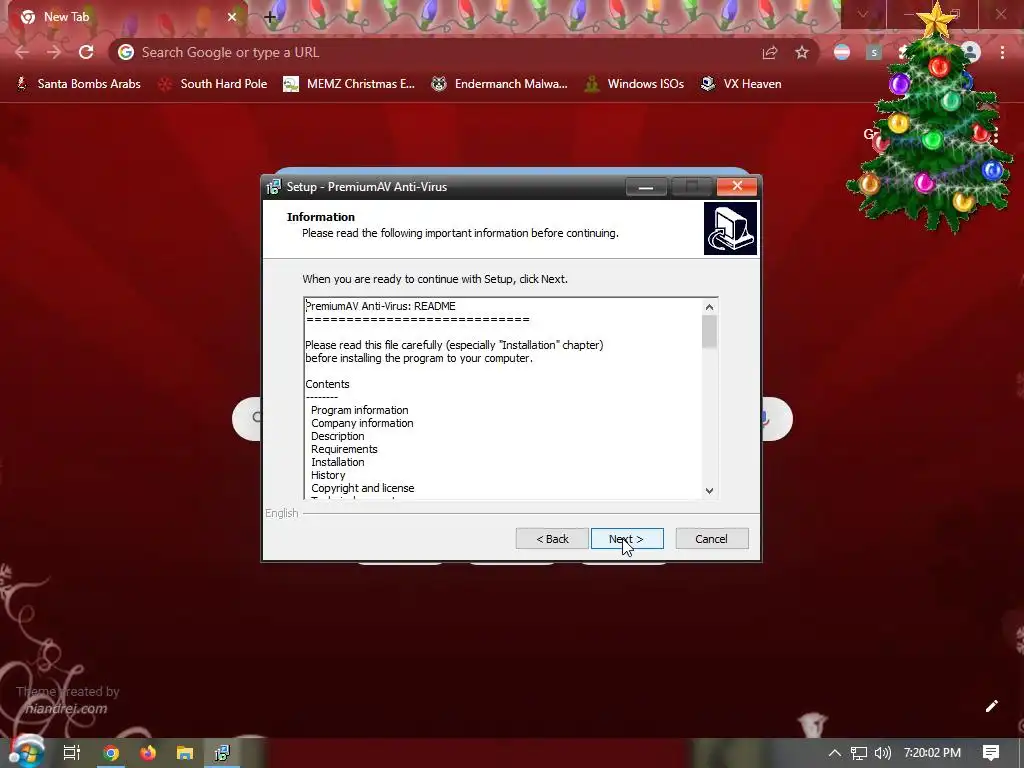
Task: Click the Setup installer taskbar icon
Action: 222,753
